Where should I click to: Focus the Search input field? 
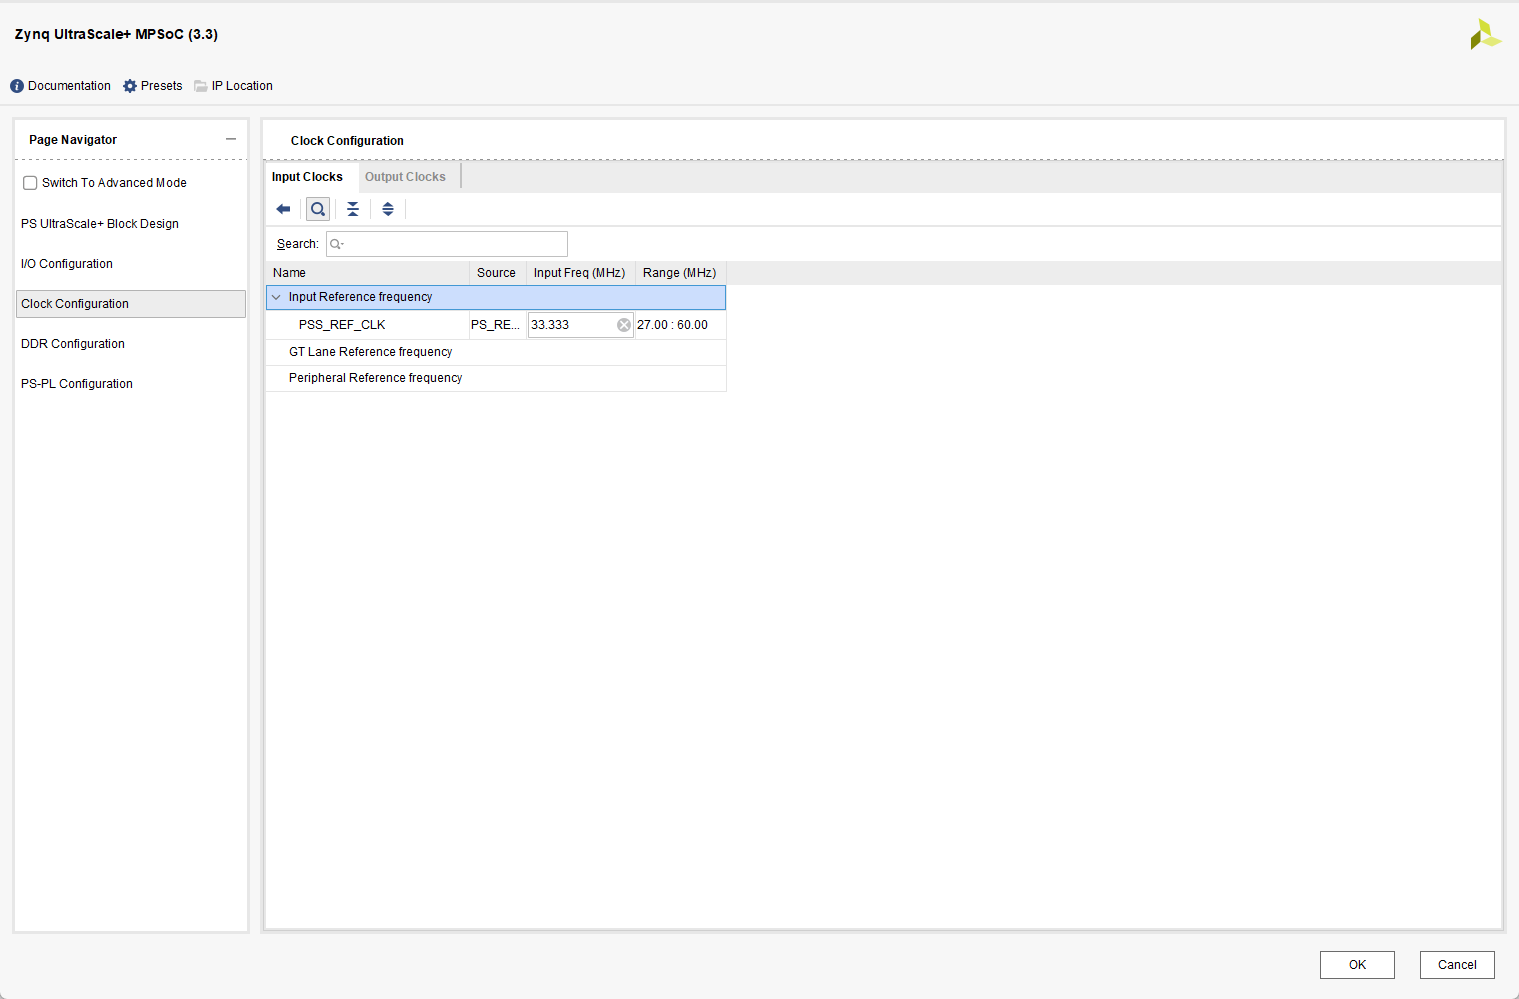pos(447,244)
